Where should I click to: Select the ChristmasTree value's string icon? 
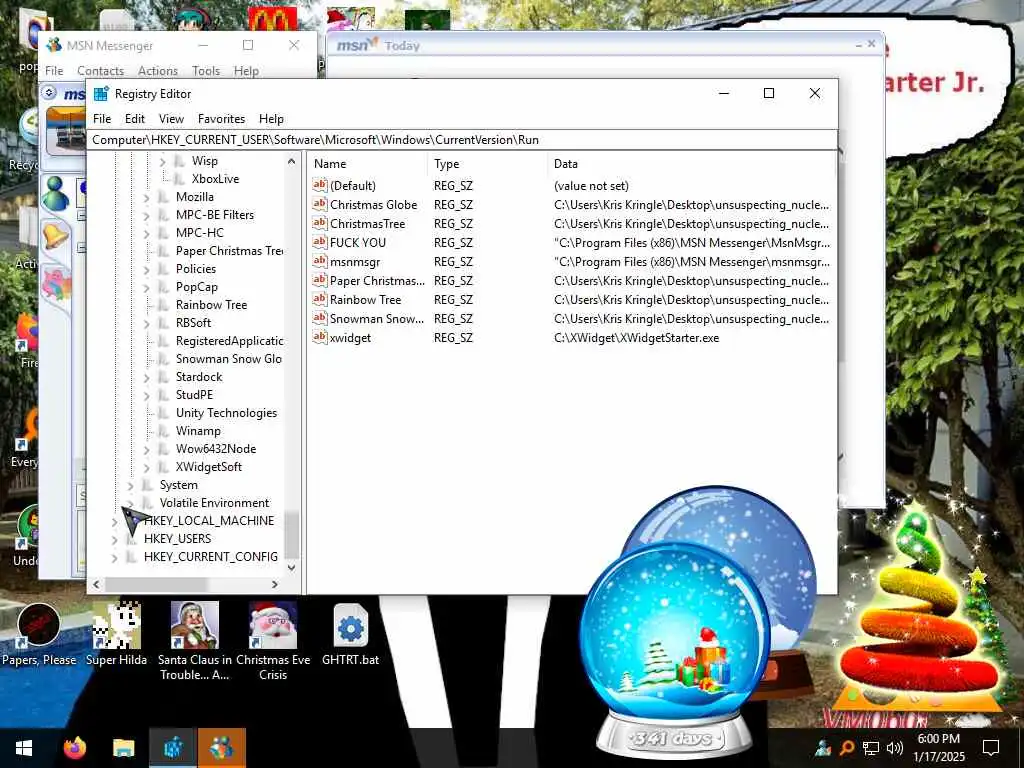coord(319,223)
